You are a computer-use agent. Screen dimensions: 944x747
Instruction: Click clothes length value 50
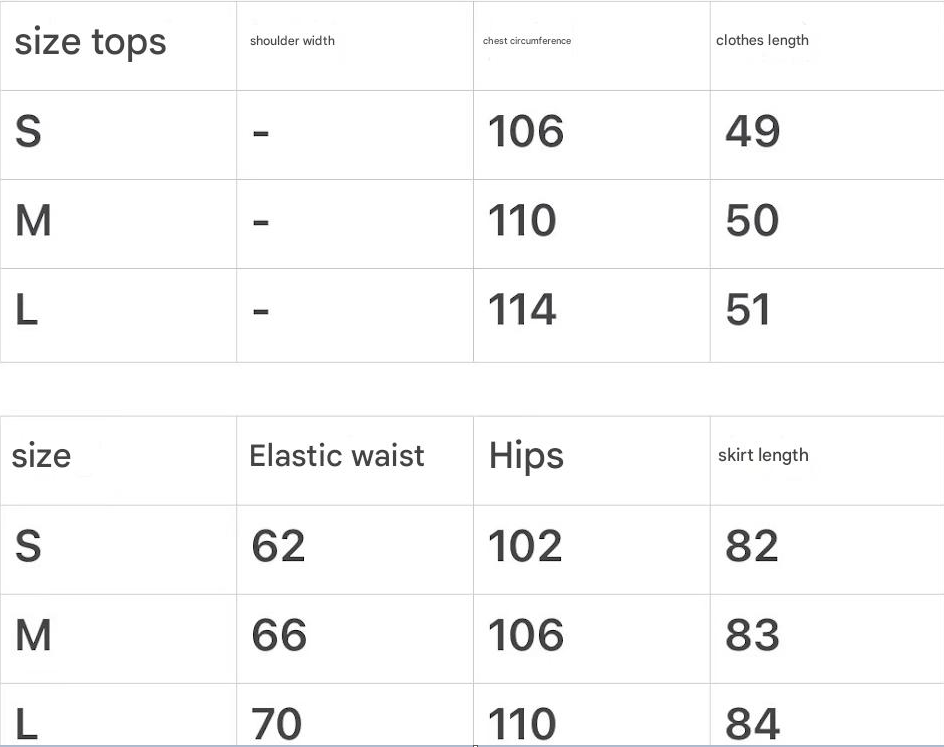pyautogui.click(x=752, y=221)
